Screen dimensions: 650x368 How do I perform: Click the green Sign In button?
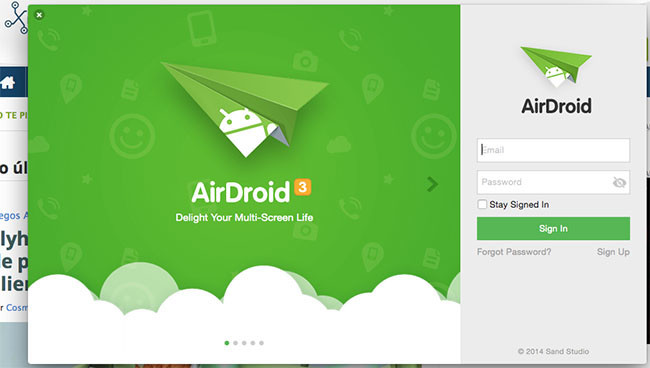click(x=553, y=228)
